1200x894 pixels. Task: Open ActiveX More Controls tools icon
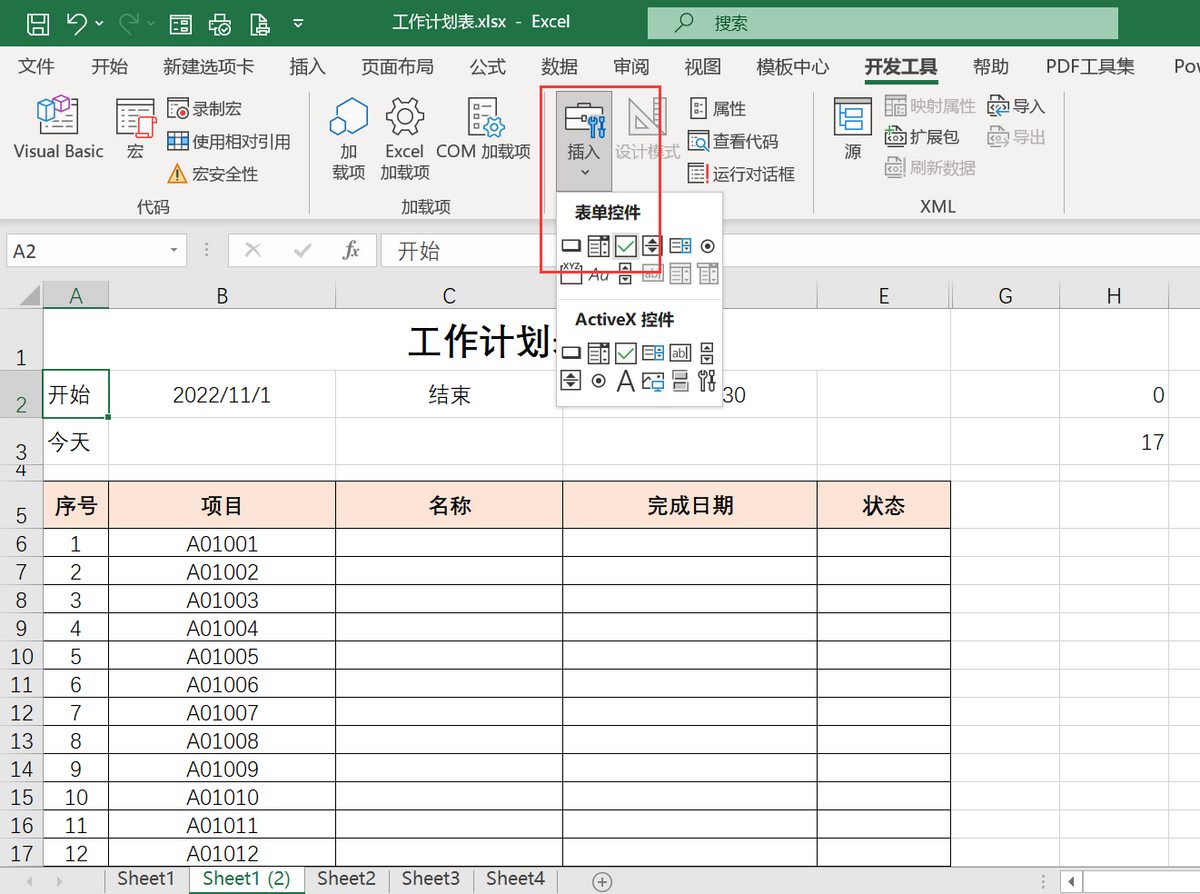(x=707, y=380)
